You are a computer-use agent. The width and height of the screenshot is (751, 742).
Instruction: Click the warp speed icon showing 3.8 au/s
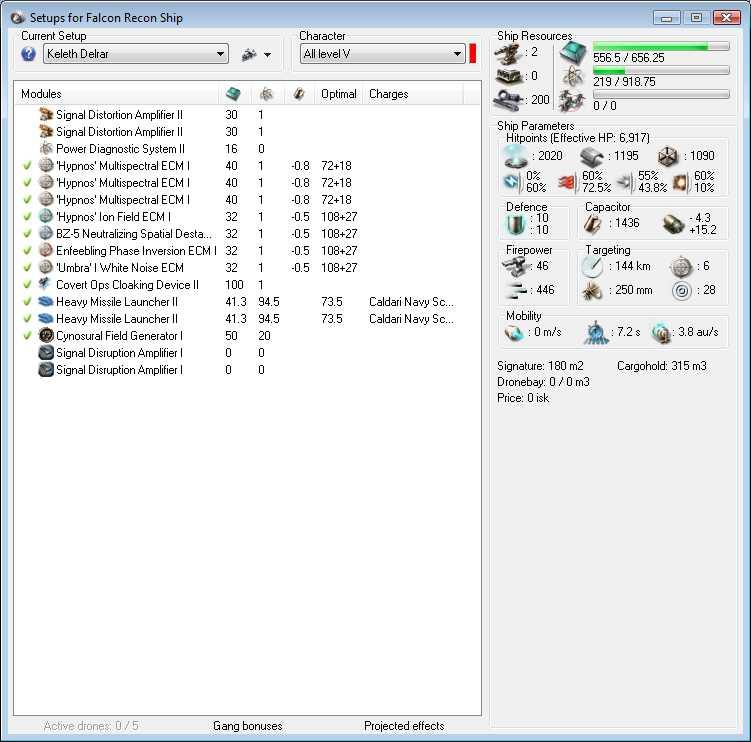point(661,332)
